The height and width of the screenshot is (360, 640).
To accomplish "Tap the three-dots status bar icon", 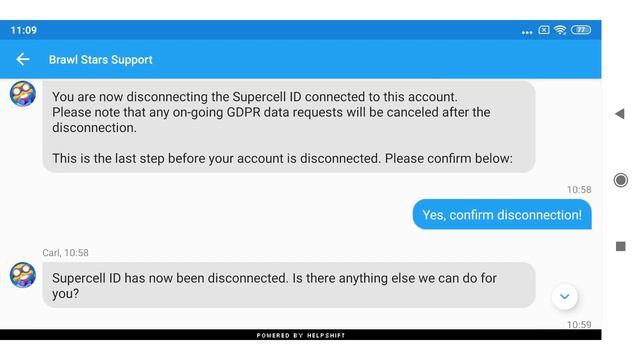I will 527,32.
